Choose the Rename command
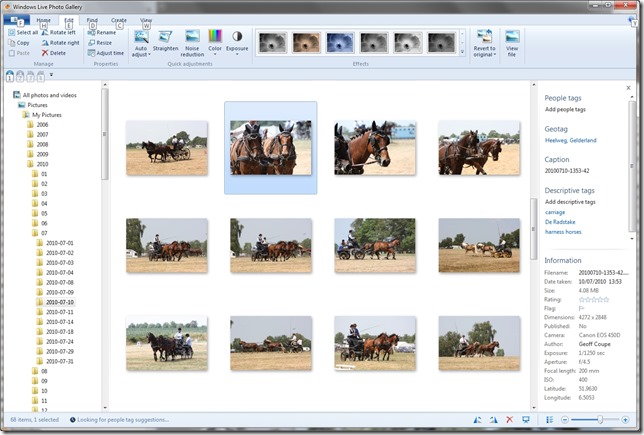Screen dimensions: 644x435 tap(101, 32)
